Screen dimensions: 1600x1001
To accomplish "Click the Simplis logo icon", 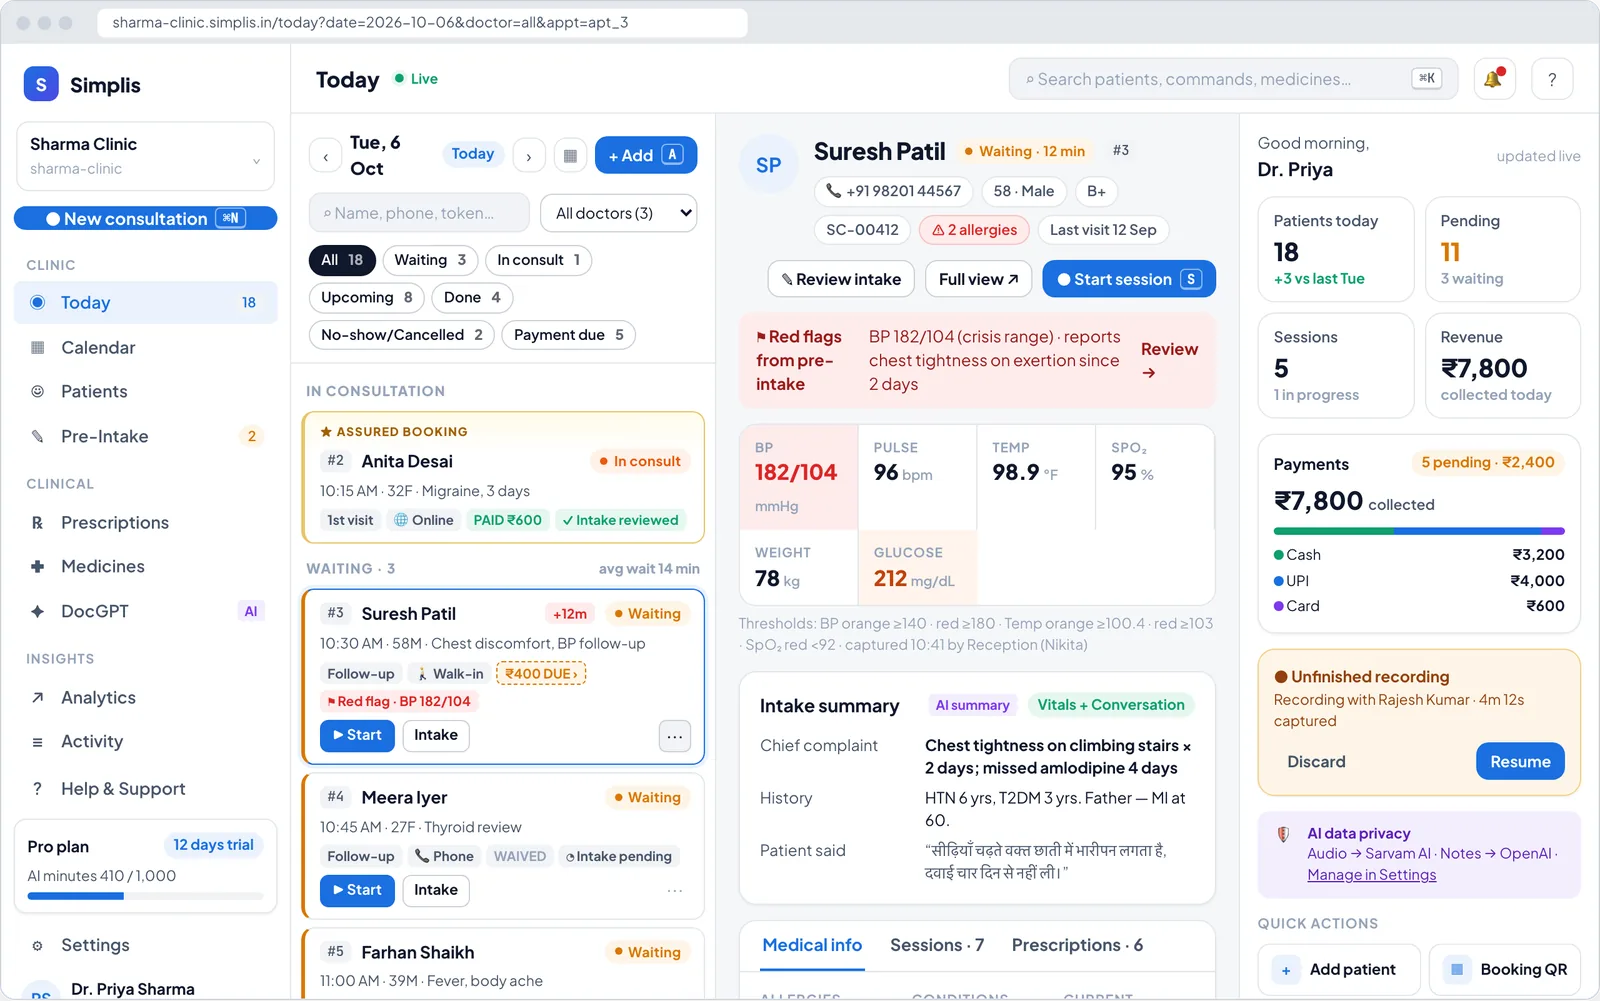I will 41,85.
